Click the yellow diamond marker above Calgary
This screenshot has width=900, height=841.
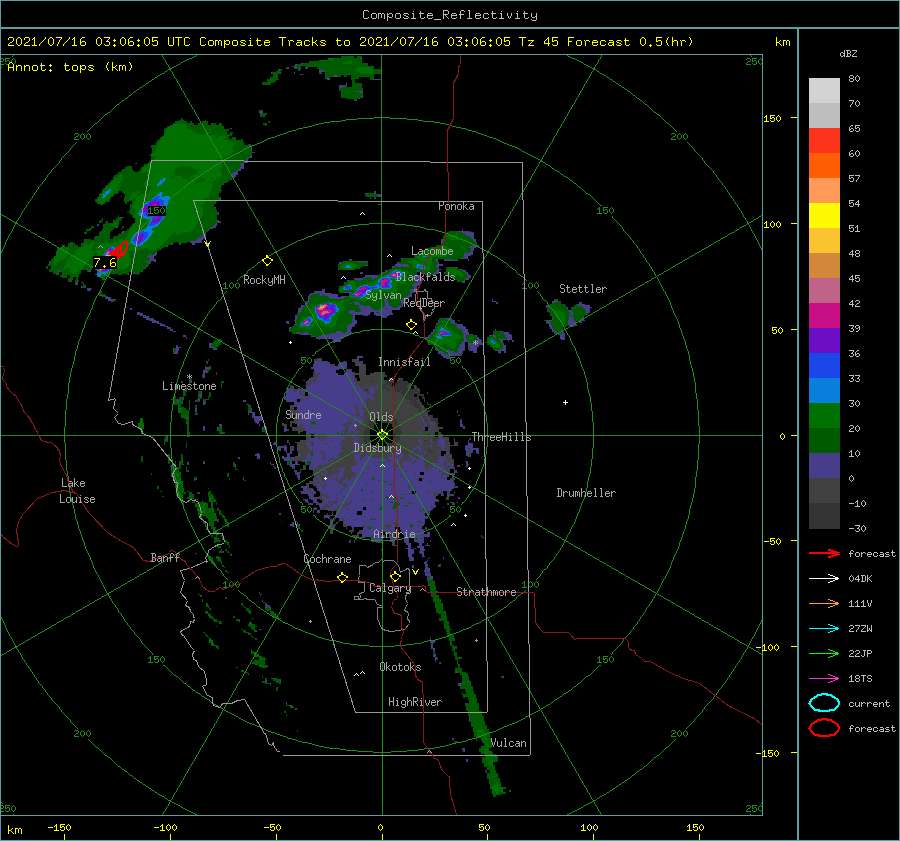[x=395, y=576]
